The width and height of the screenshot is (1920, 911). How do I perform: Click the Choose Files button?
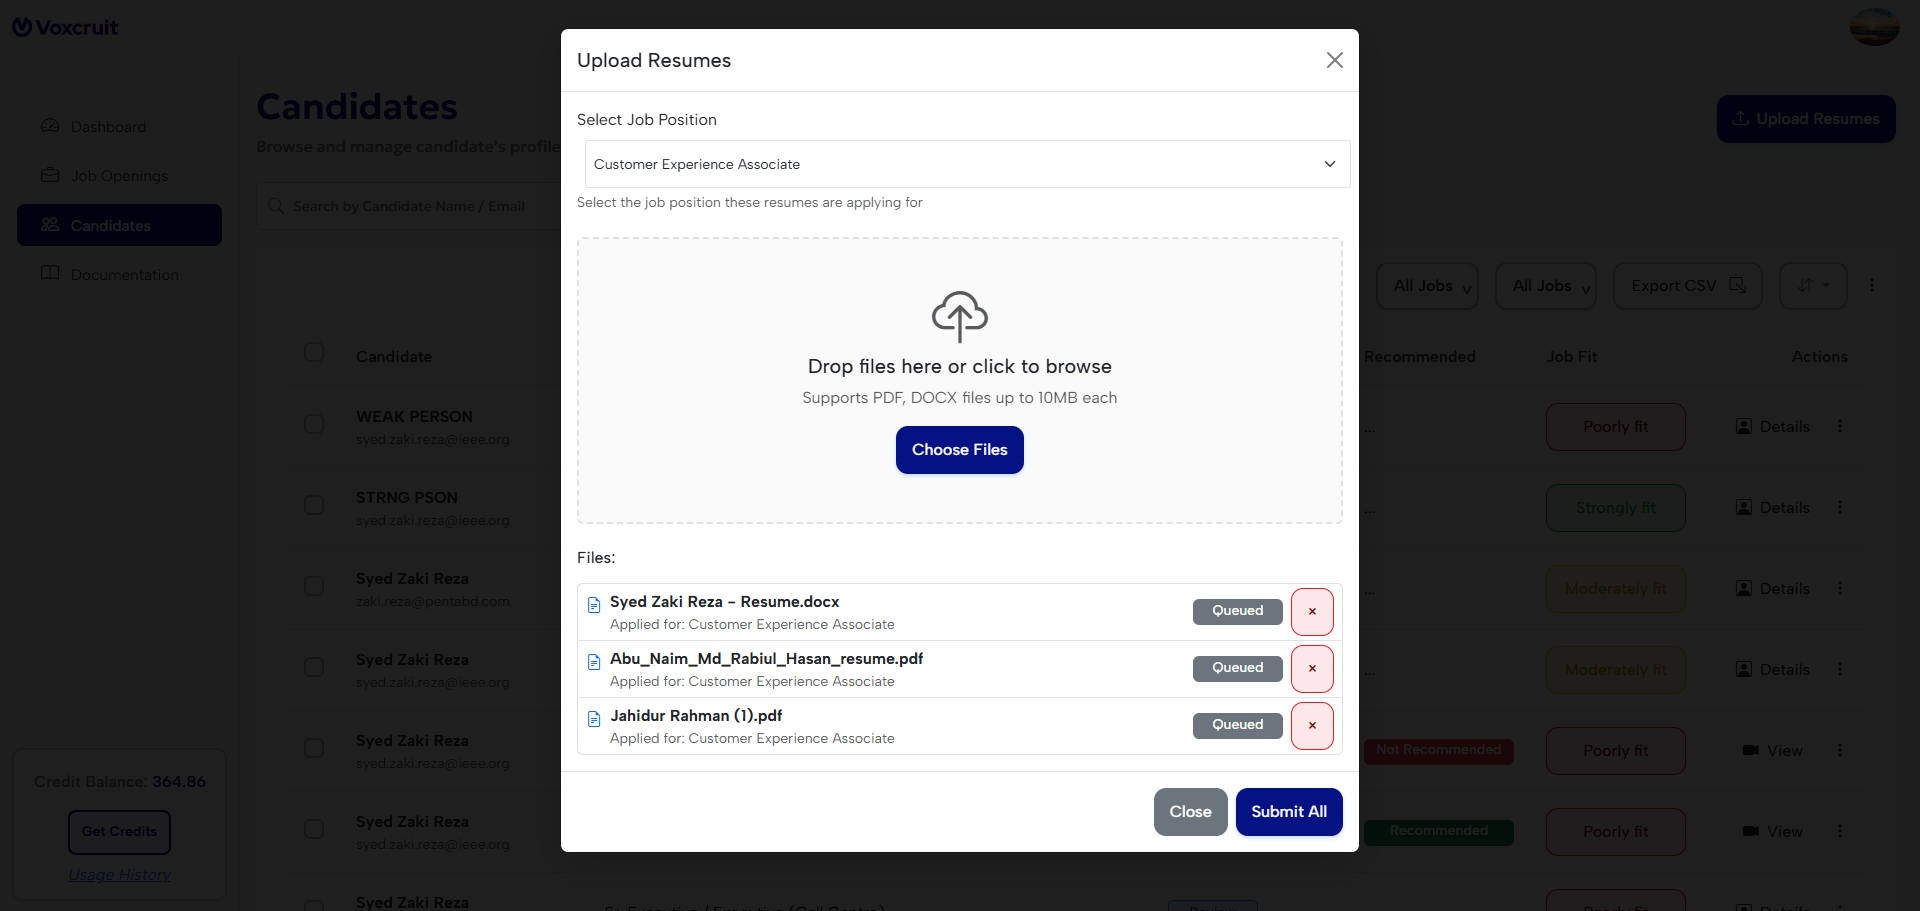point(960,450)
